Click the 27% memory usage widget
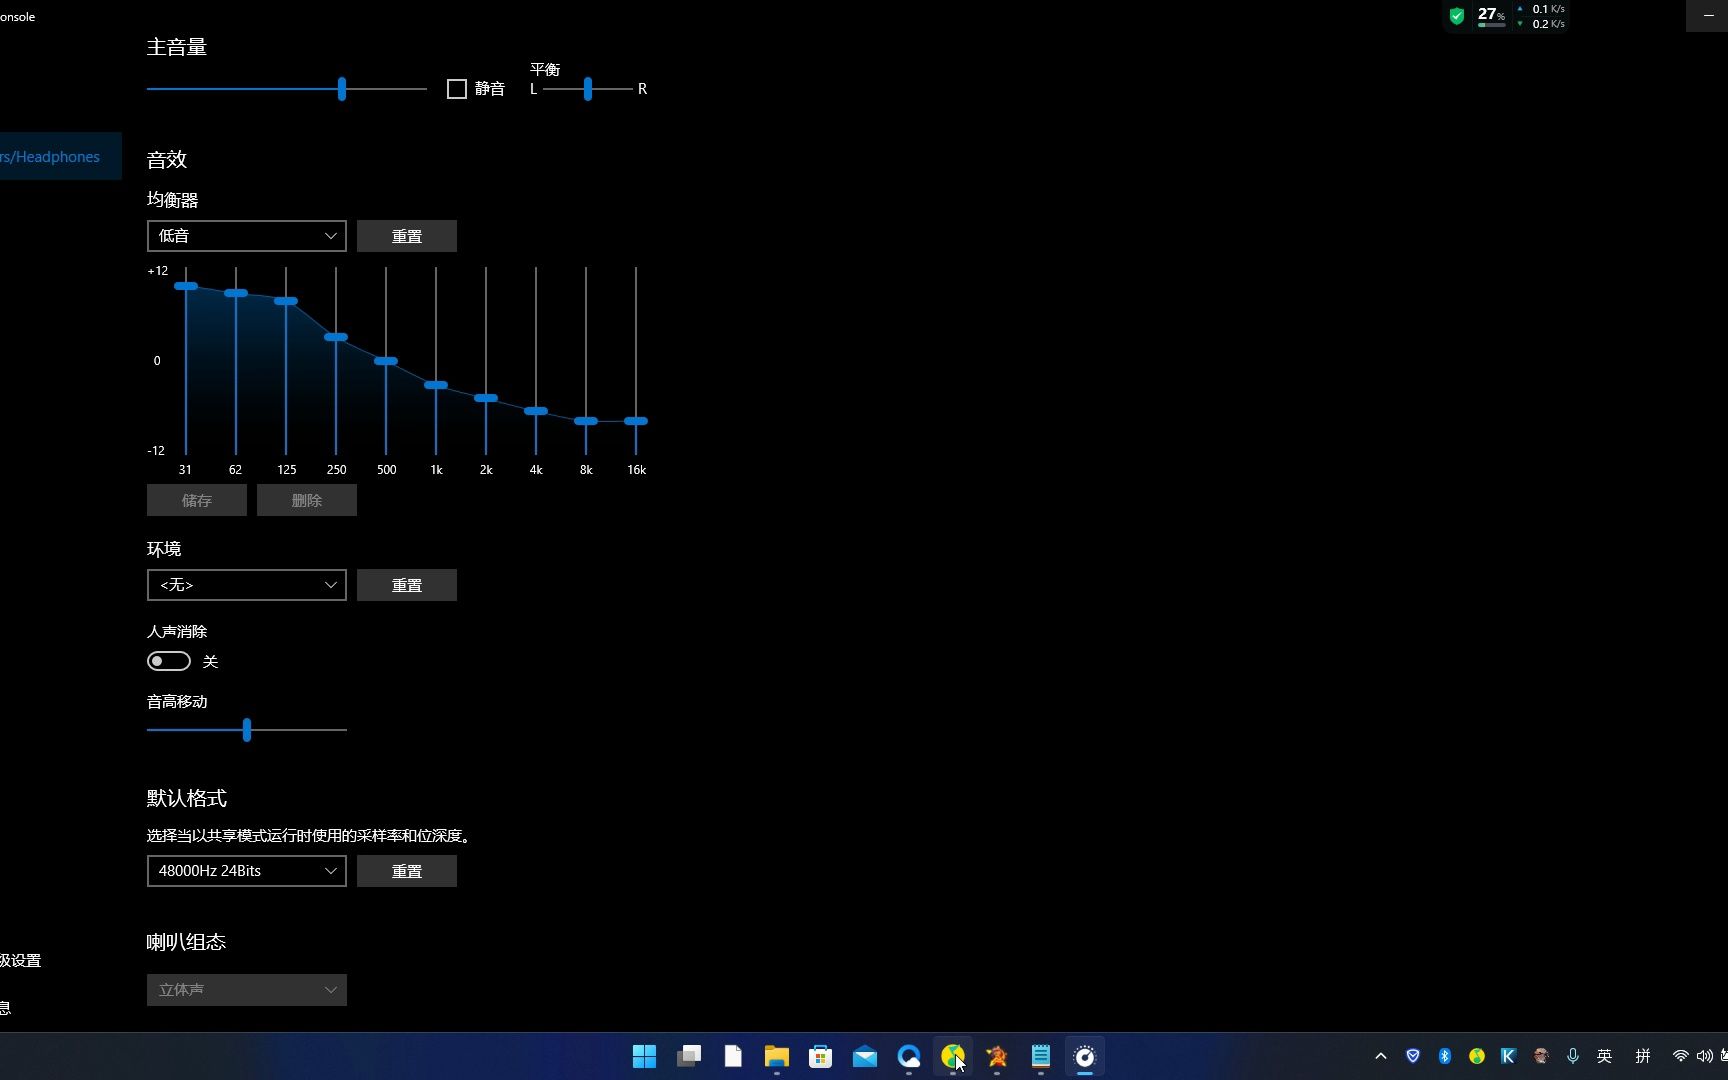Viewport: 1728px width, 1080px height. (x=1491, y=15)
